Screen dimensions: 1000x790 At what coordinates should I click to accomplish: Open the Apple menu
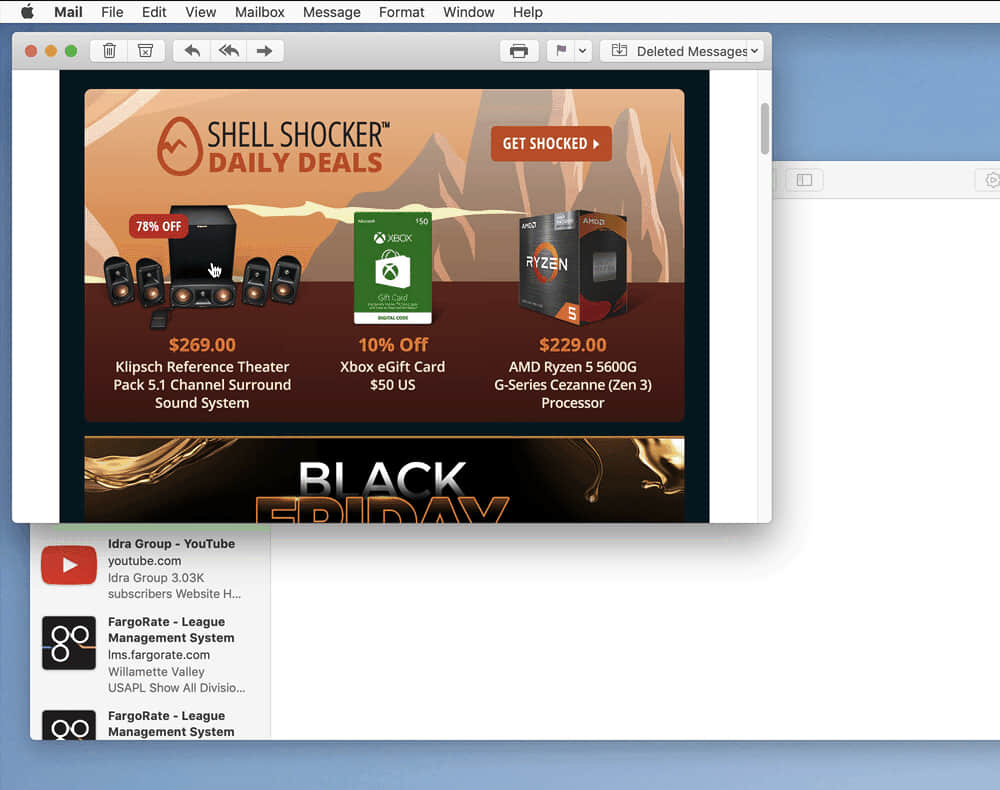pyautogui.click(x=27, y=12)
